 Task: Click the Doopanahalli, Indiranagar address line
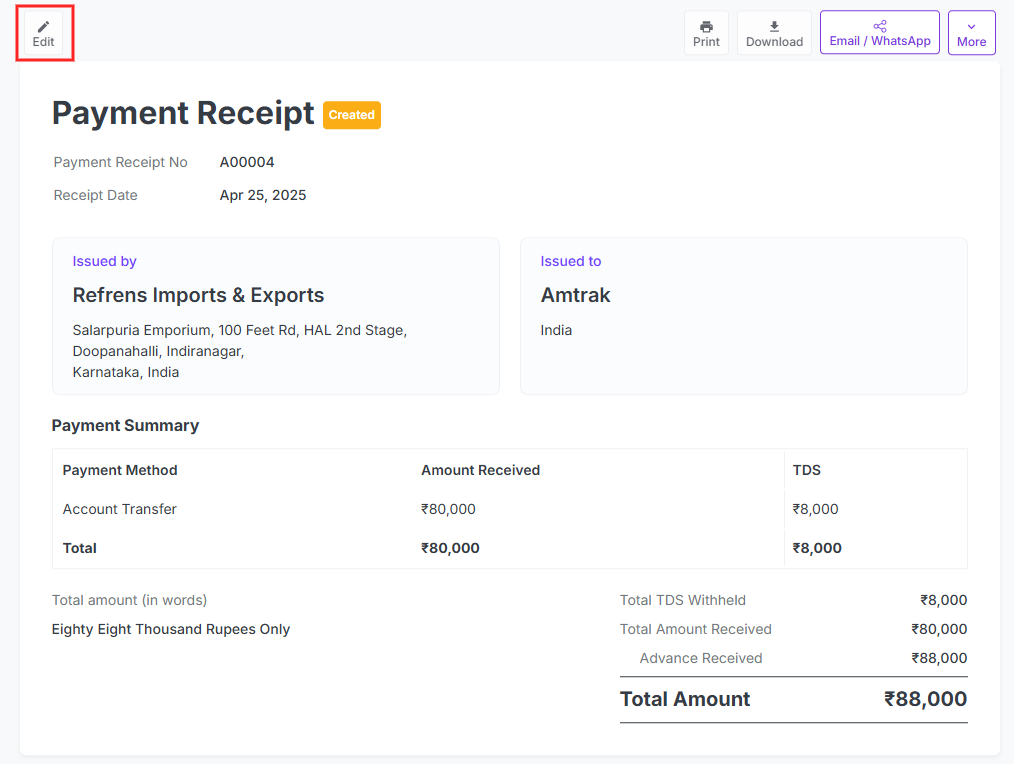pyautogui.click(x=158, y=351)
